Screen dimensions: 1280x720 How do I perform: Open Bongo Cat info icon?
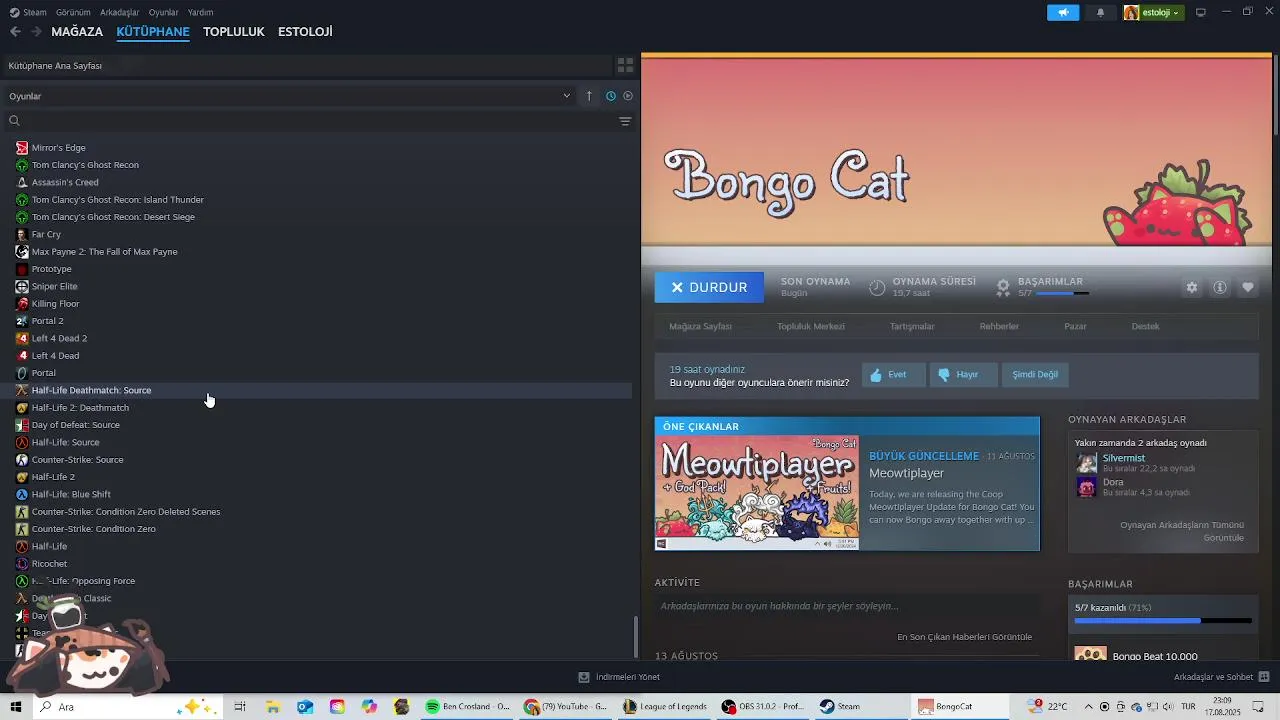pyautogui.click(x=1220, y=287)
